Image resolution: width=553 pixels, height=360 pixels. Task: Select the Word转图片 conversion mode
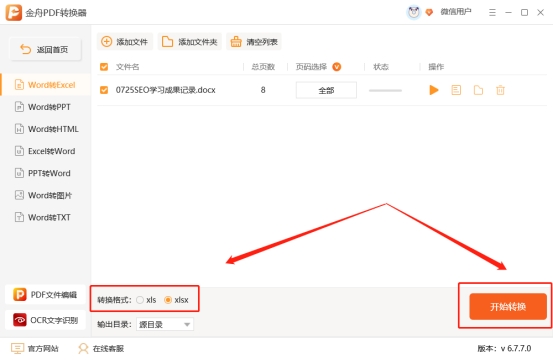pyautogui.click(x=45, y=195)
